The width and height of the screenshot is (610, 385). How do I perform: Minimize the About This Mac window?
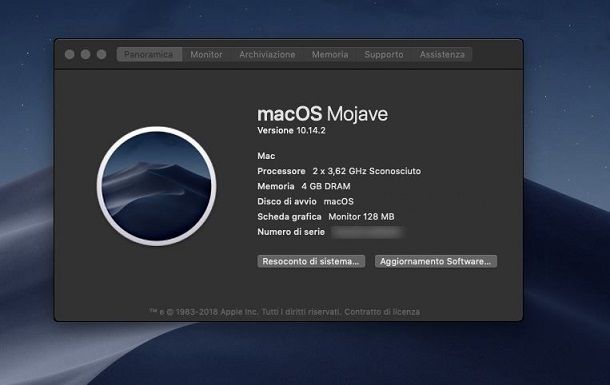(x=86, y=54)
